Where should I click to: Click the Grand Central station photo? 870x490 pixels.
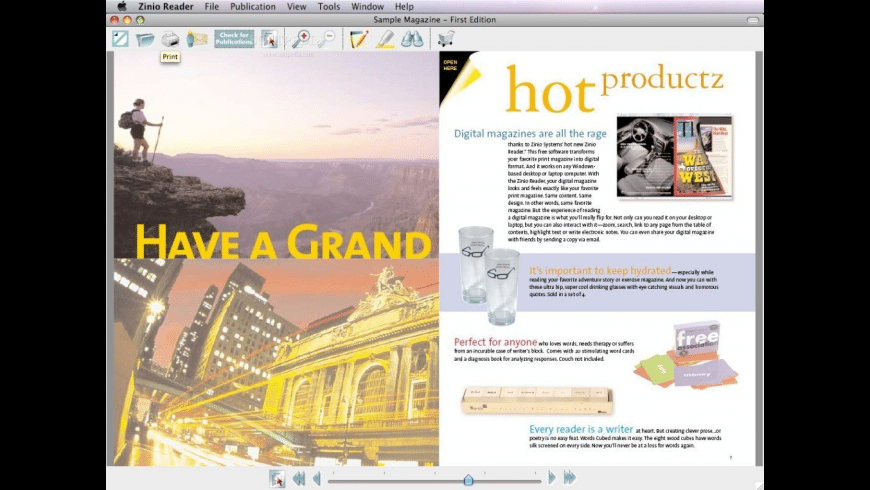[x=276, y=362]
